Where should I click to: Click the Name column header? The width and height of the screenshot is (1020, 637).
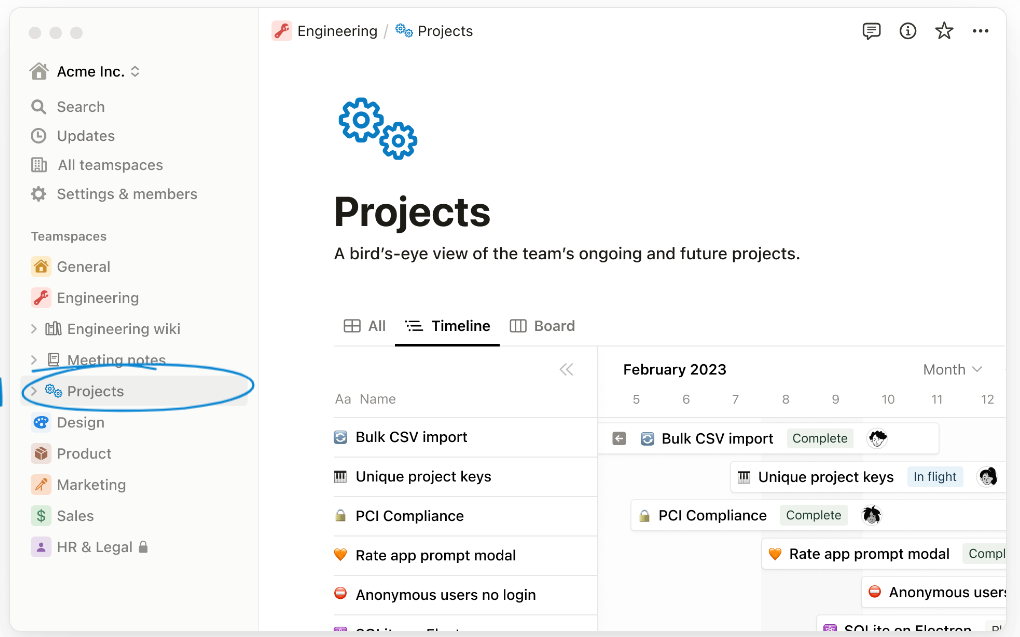366,399
